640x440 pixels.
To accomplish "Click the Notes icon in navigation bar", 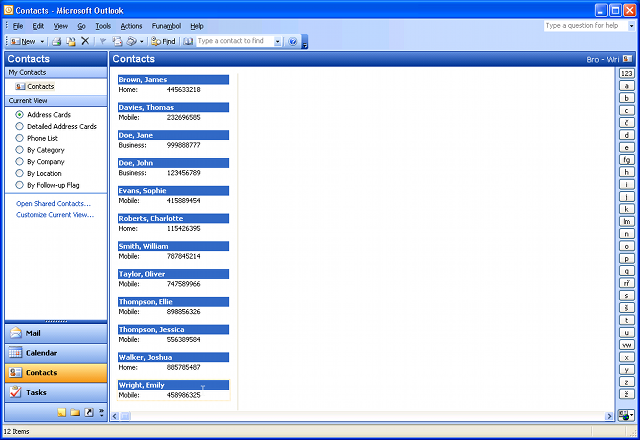I will (61, 413).
